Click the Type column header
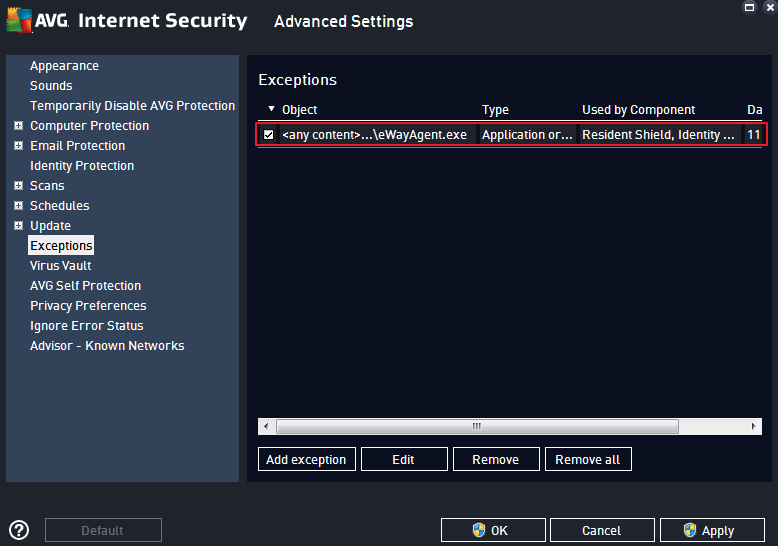Screen dimensions: 778x546 pos(495,110)
